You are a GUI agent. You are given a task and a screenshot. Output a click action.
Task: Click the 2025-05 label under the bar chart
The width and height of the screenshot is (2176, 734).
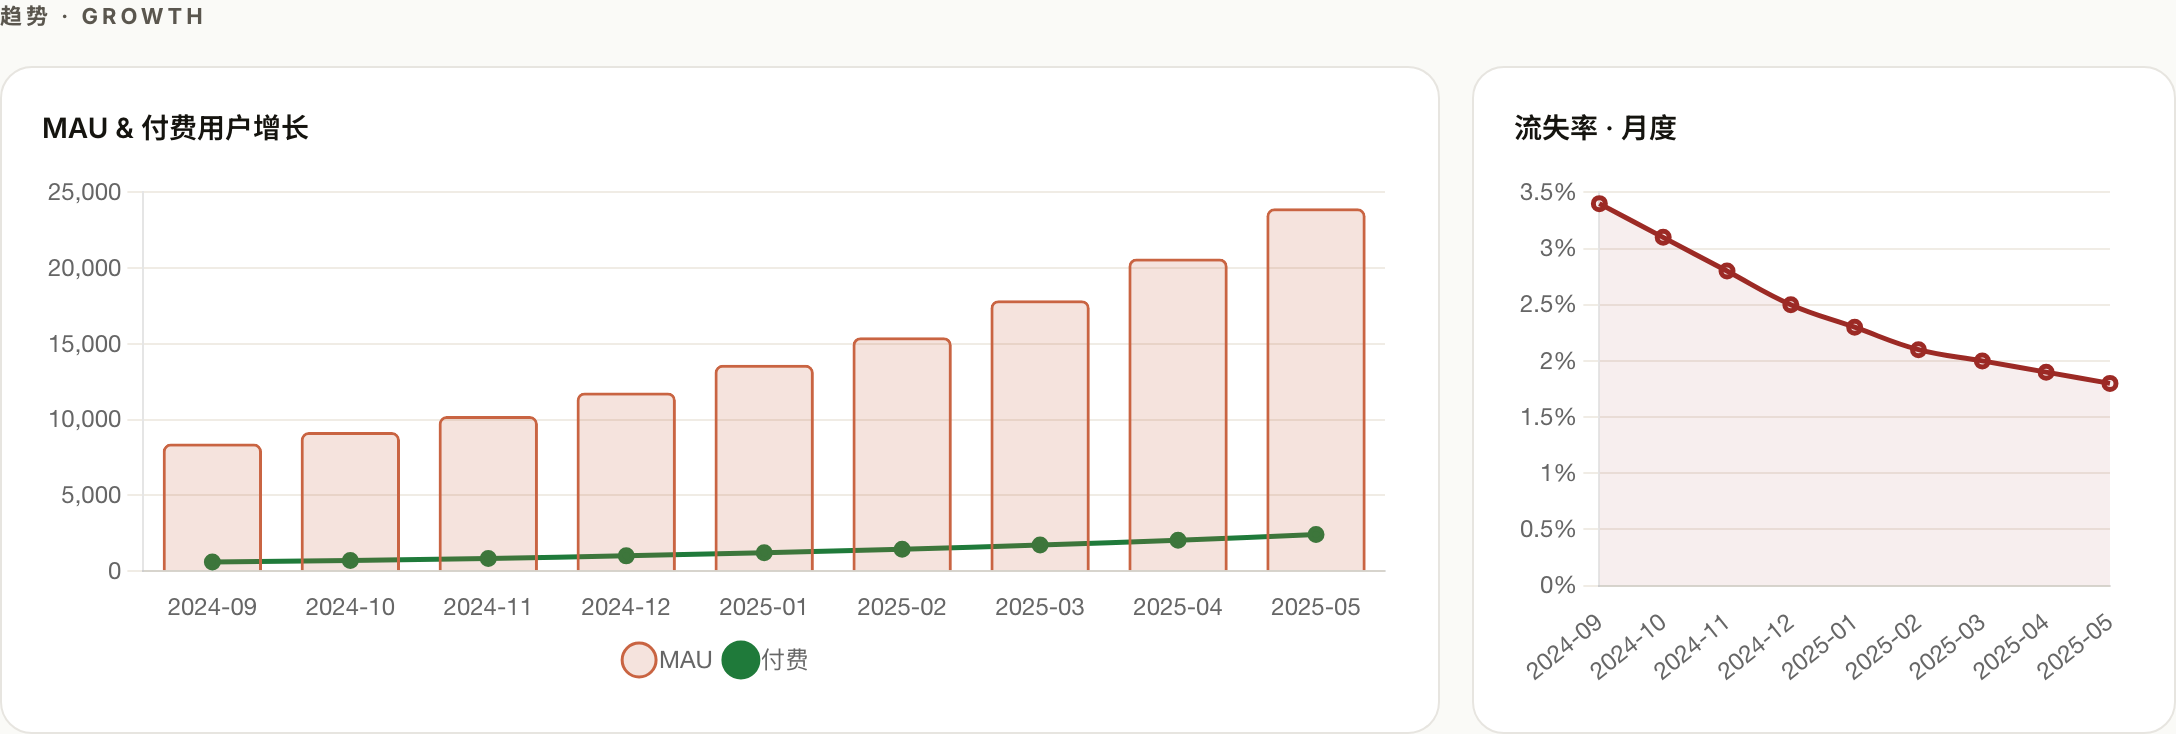[x=1316, y=607]
